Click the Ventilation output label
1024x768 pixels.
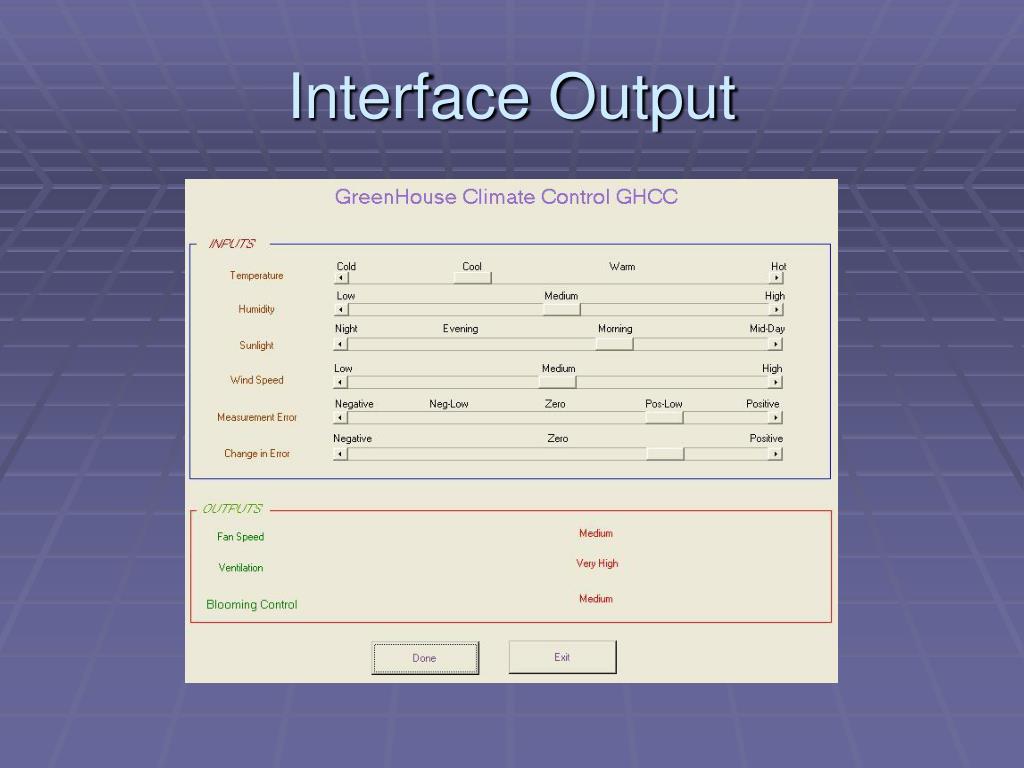pos(241,568)
